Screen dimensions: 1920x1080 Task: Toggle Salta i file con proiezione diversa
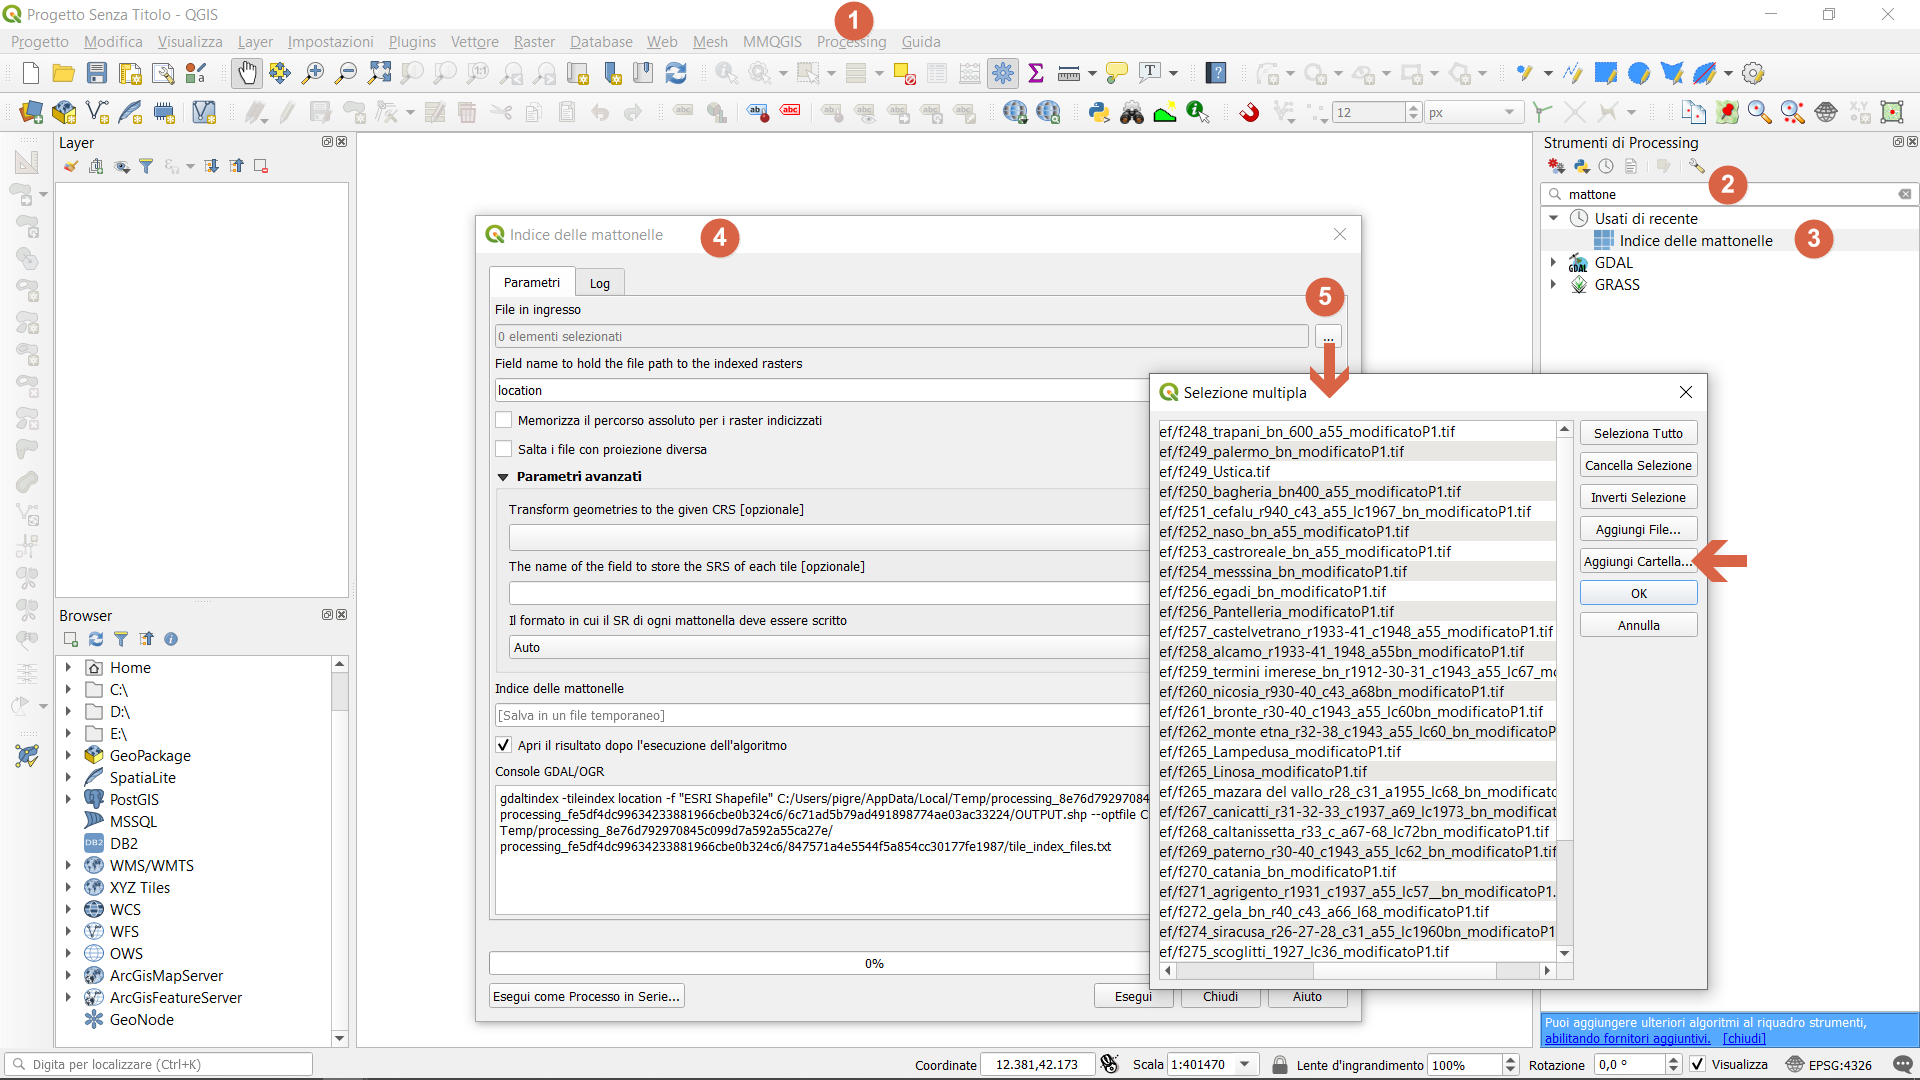(x=504, y=449)
